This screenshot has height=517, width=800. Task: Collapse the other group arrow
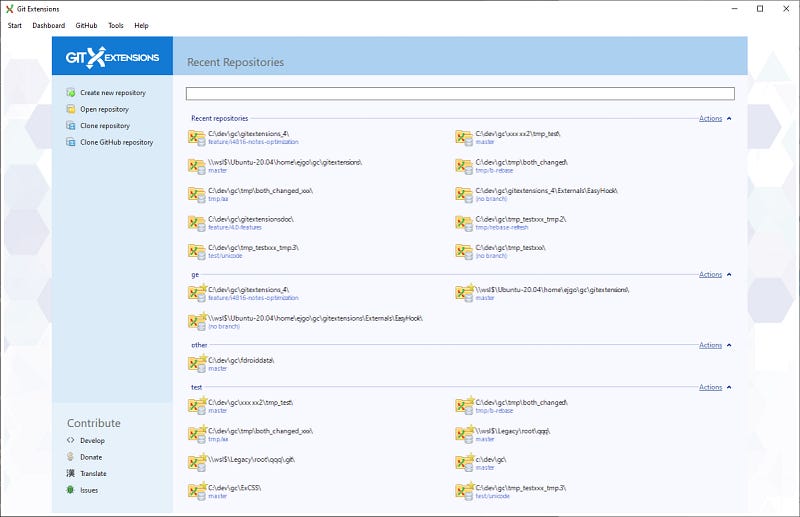(x=729, y=346)
